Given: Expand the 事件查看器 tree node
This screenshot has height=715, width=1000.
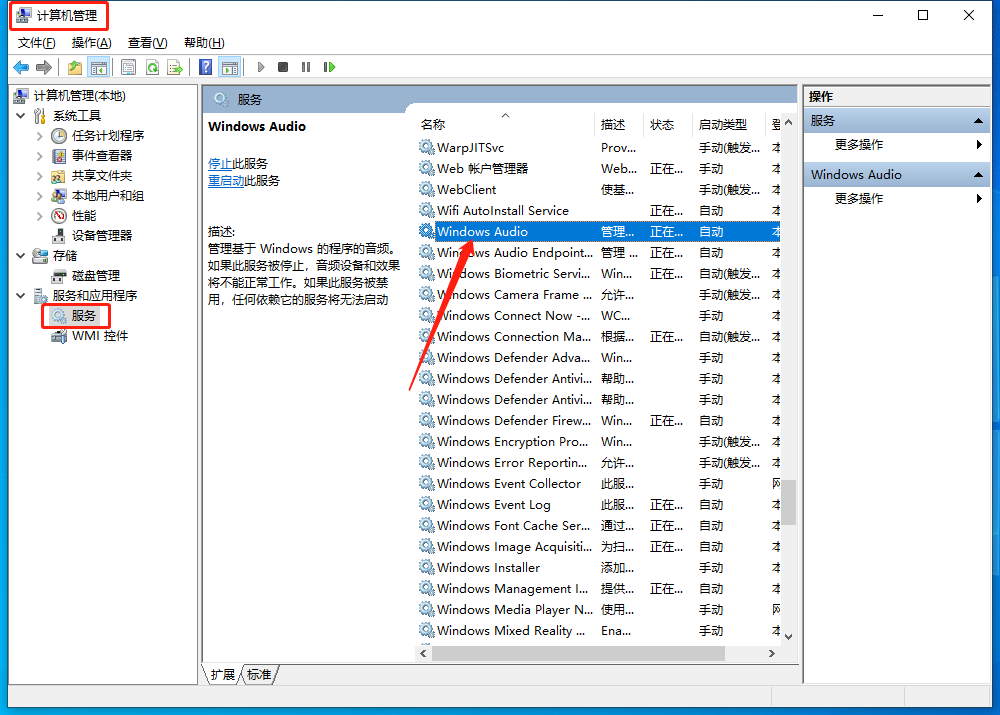Looking at the screenshot, I should [x=39, y=156].
